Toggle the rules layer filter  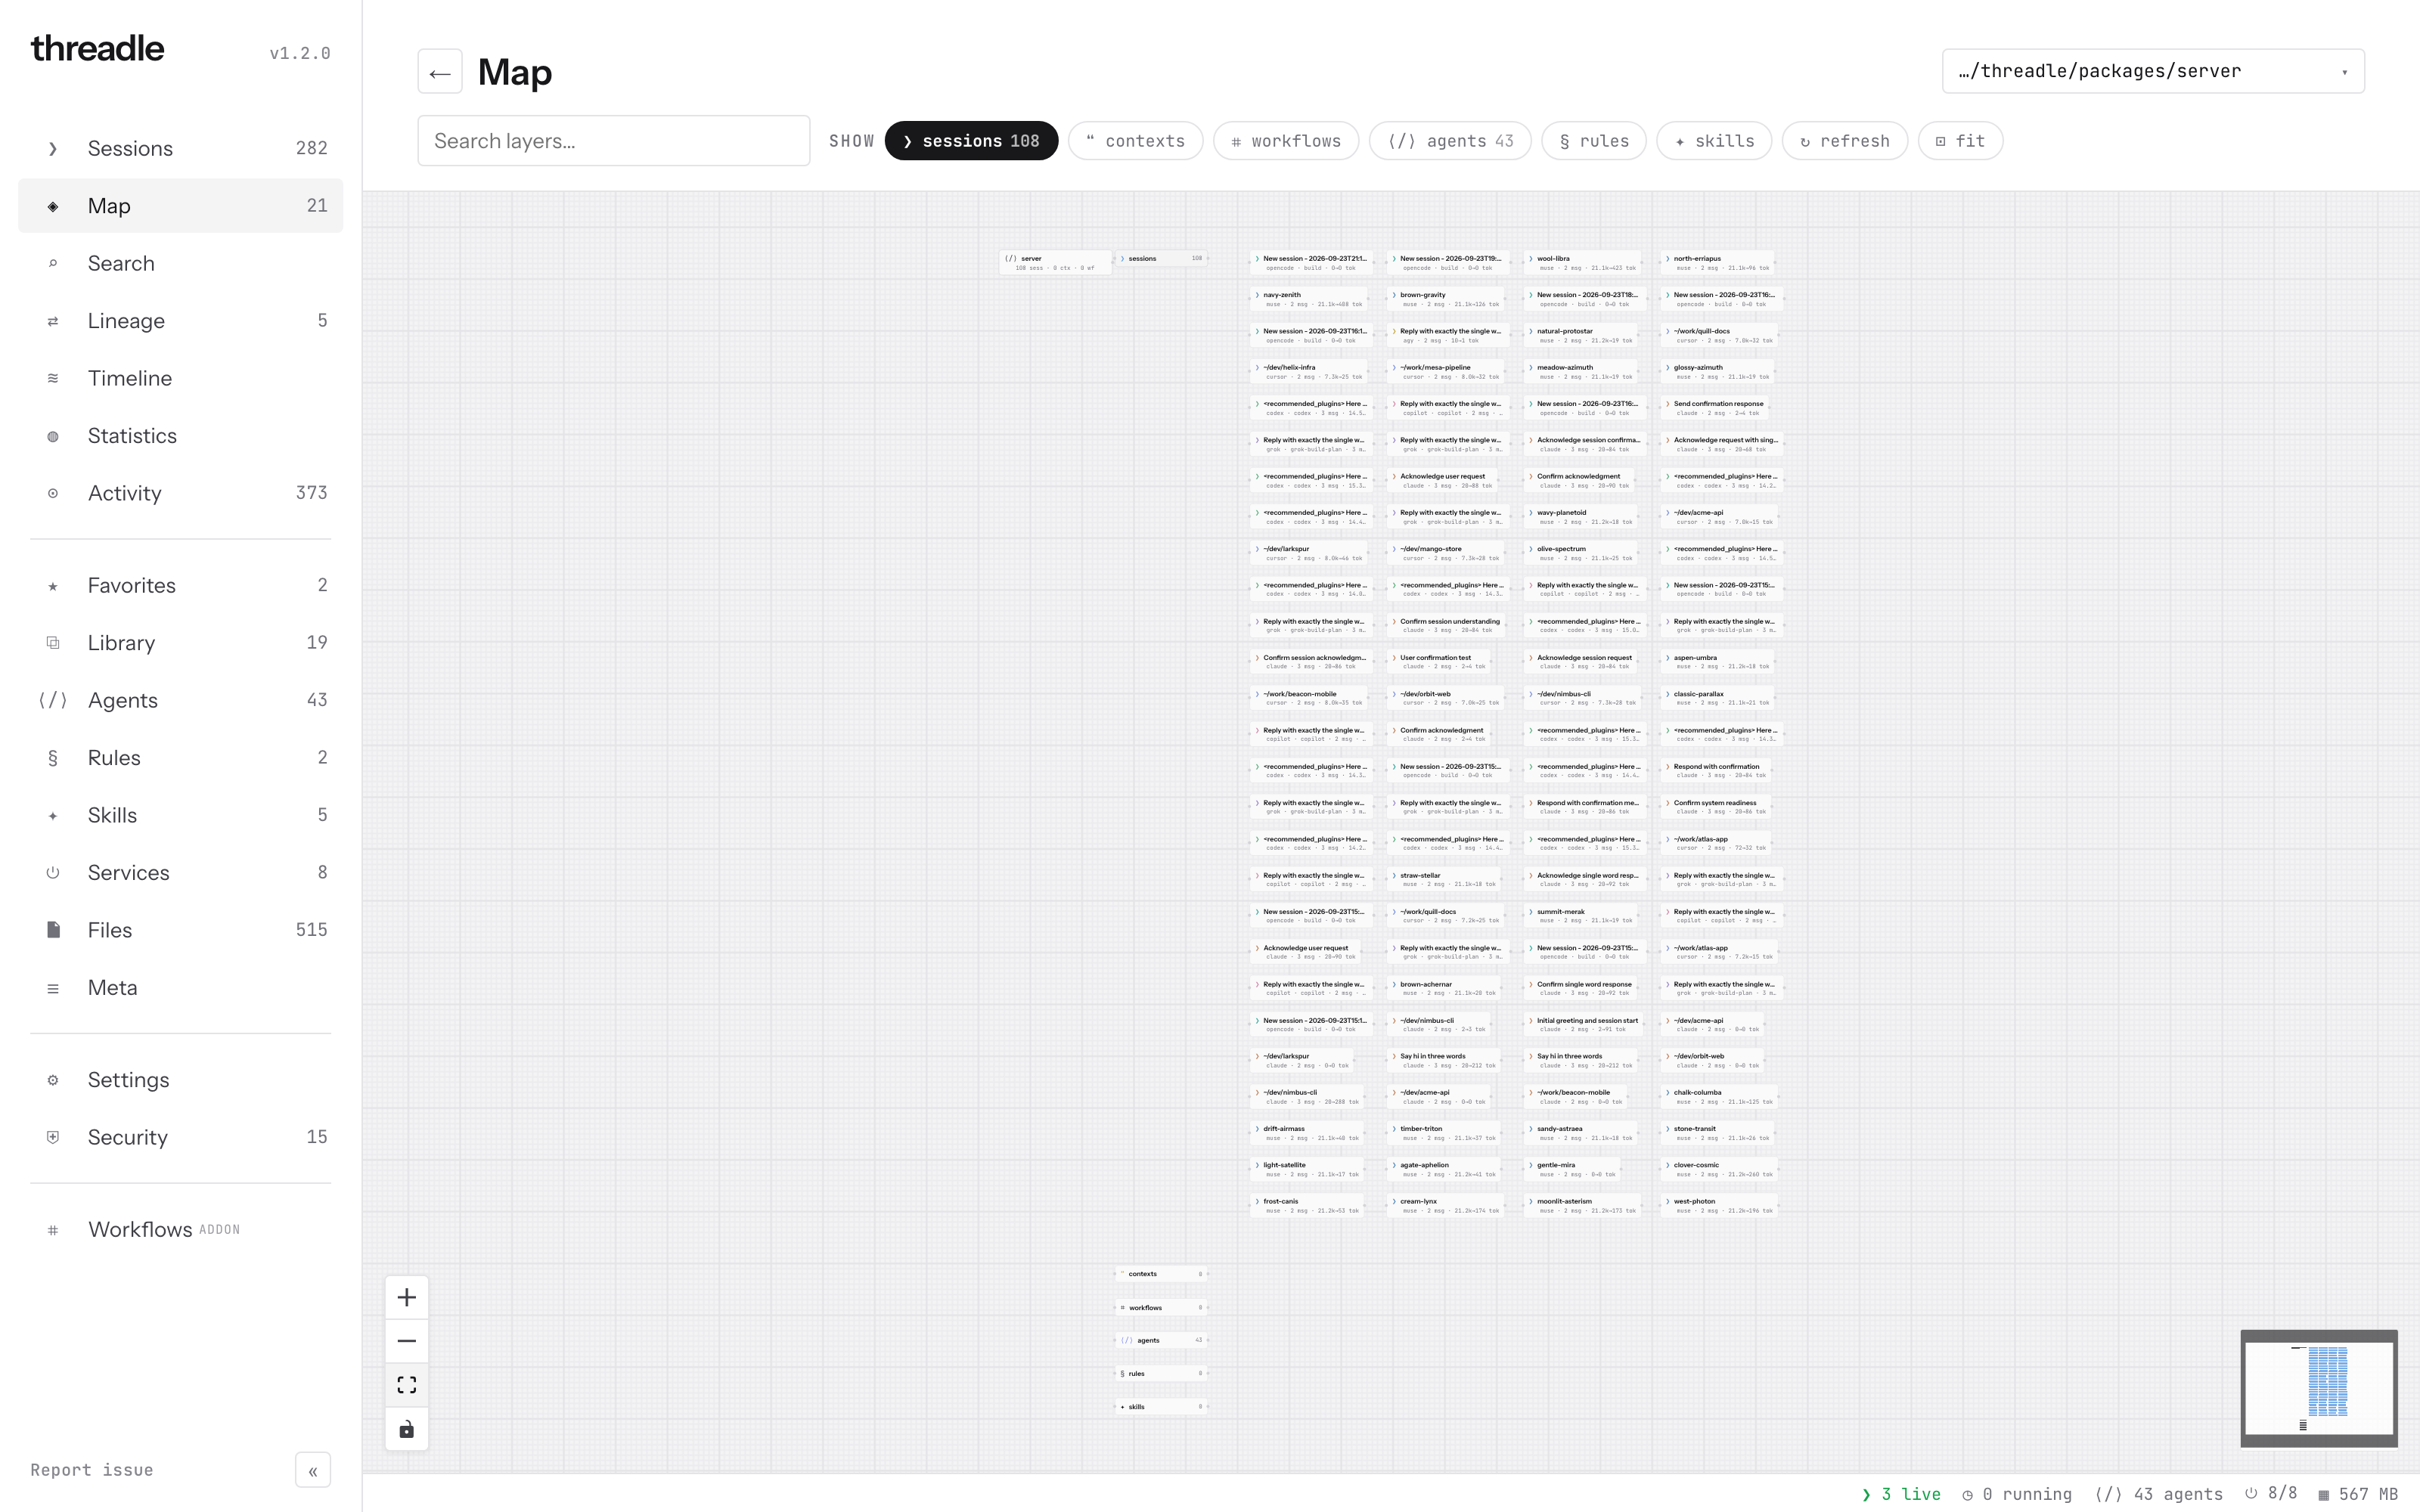pos(1594,141)
